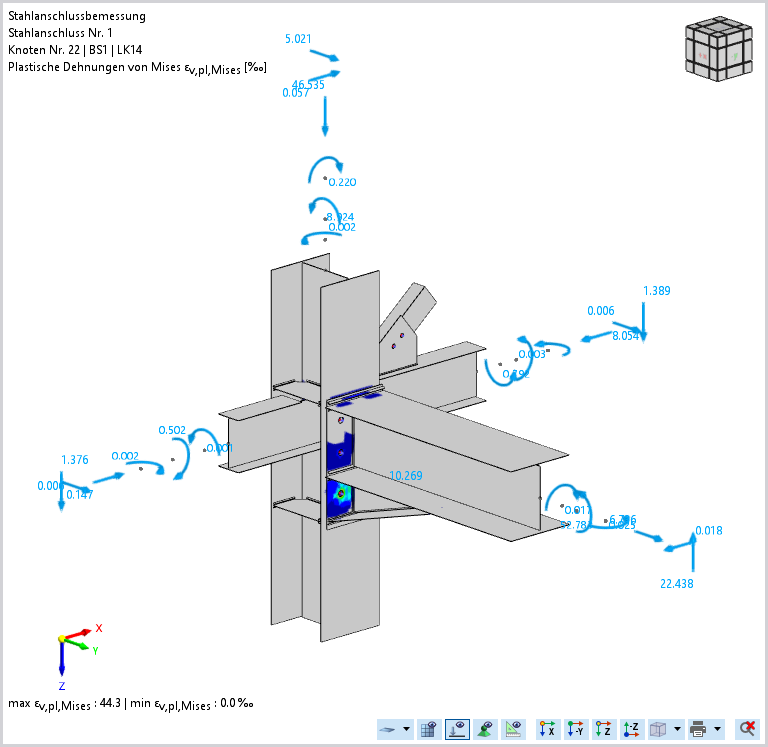Click the 0.220 moment label
Screen dimensions: 768x747
click(342, 182)
